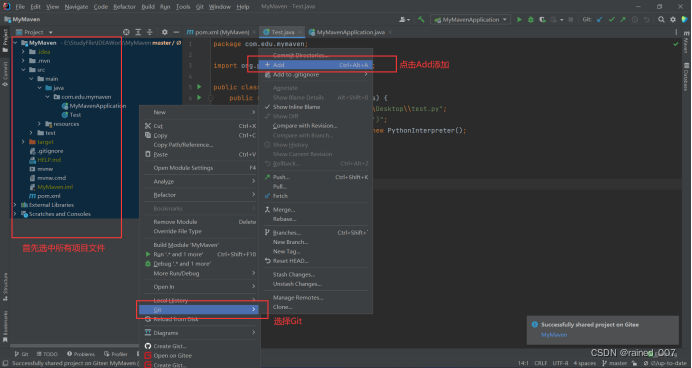Screen dimensions: 692x368
Task: Click Git Update Project blue arrow icon
Action: [x=599, y=19]
